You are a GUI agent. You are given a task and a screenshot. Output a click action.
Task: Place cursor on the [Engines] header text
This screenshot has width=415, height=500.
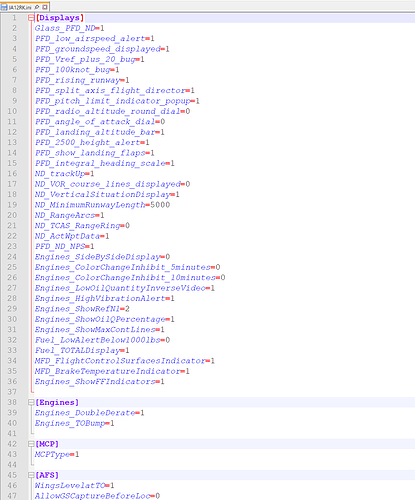coord(57,402)
